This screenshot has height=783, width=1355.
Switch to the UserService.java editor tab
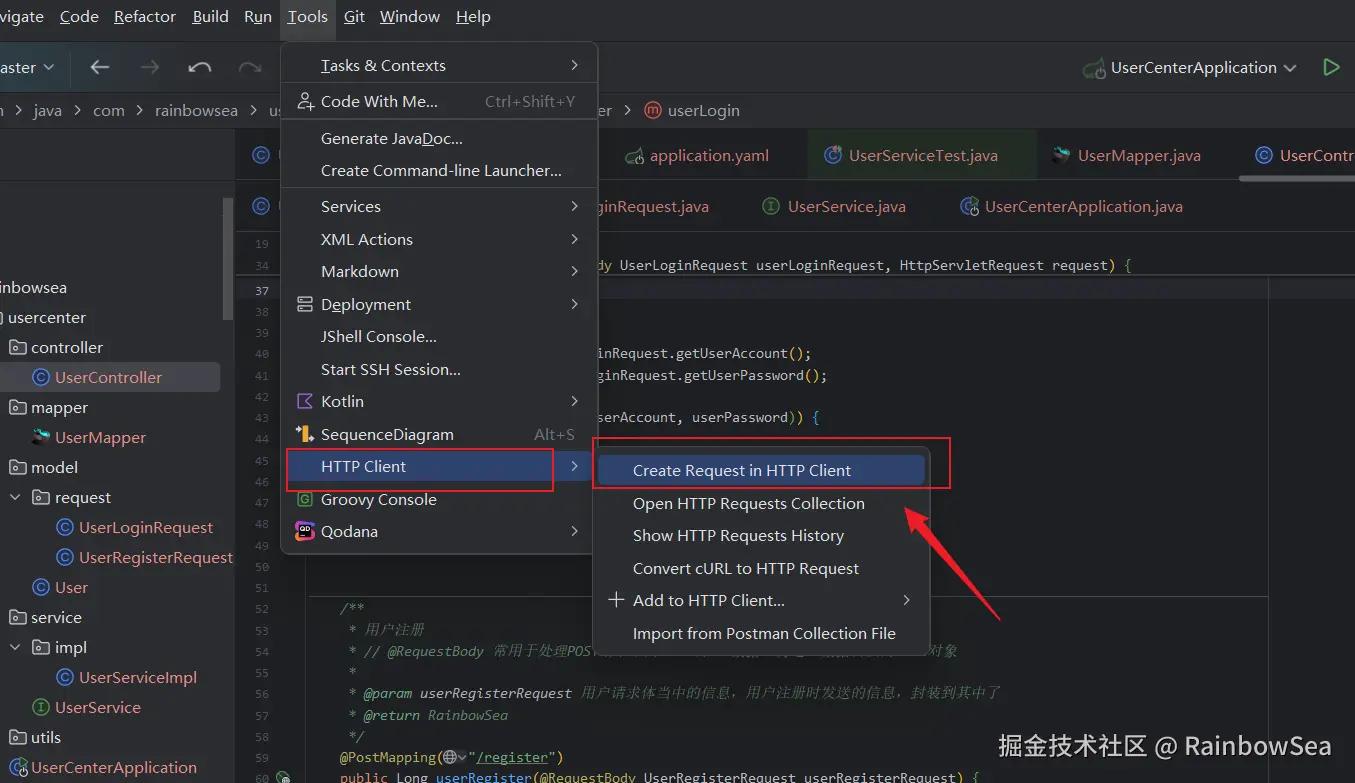coord(834,207)
